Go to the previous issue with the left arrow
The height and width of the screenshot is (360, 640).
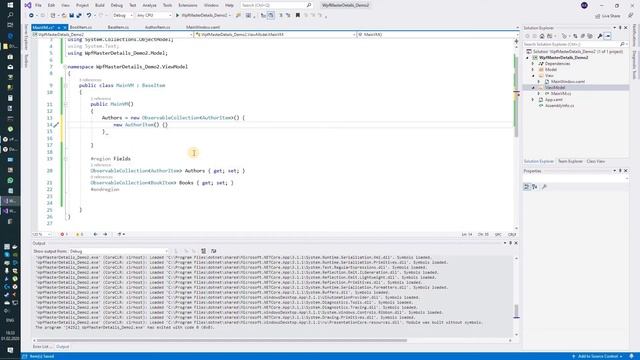[x=95, y=234]
